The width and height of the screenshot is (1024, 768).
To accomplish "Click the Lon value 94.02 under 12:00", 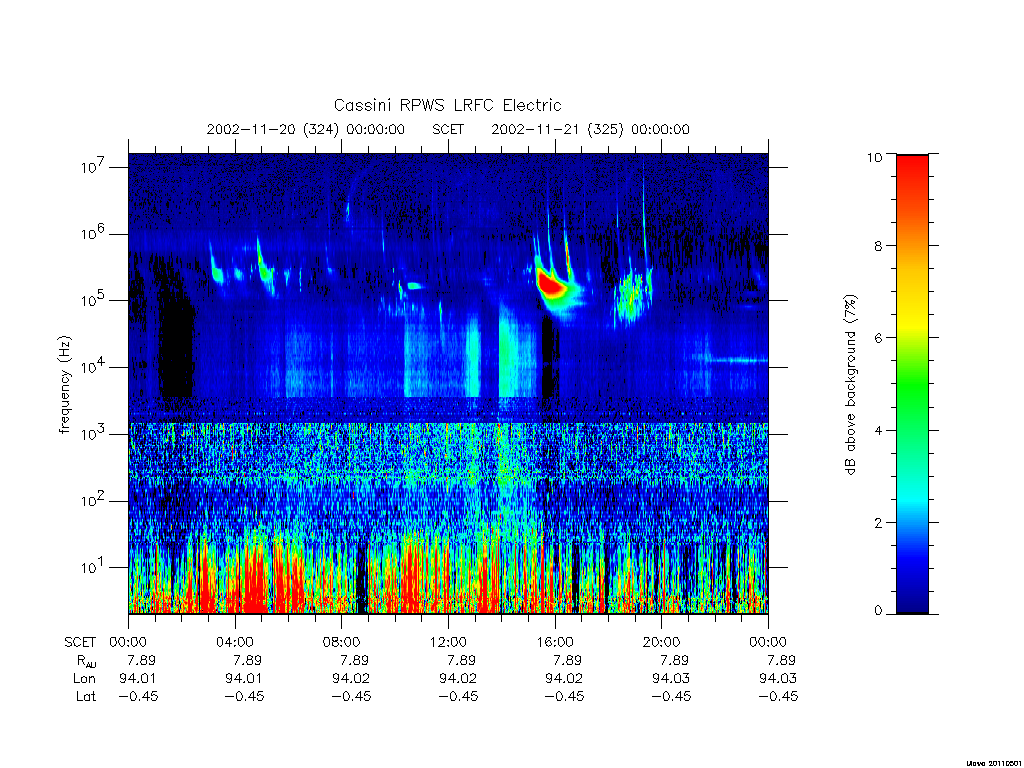I will (x=458, y=679).
